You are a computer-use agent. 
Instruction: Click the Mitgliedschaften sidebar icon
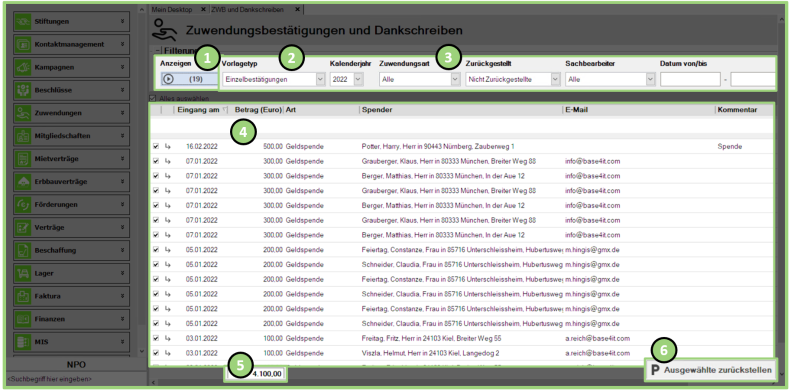click(x=23, y=136)
